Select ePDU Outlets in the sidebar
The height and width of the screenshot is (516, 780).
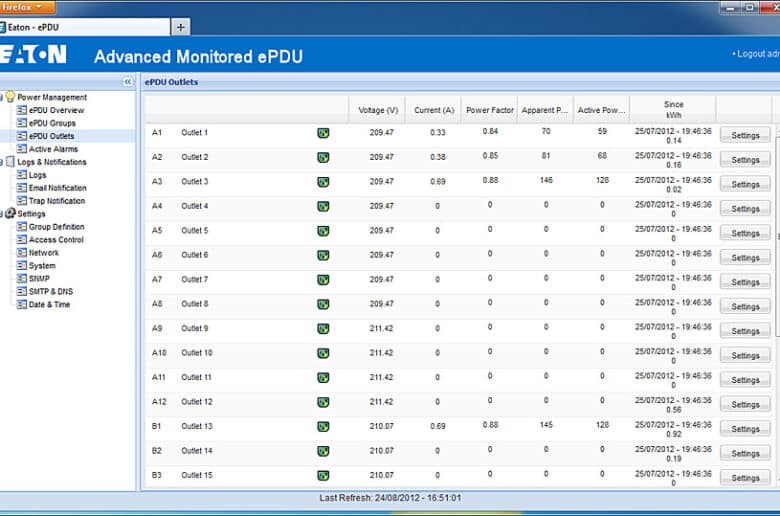click(x=51, y=136)
